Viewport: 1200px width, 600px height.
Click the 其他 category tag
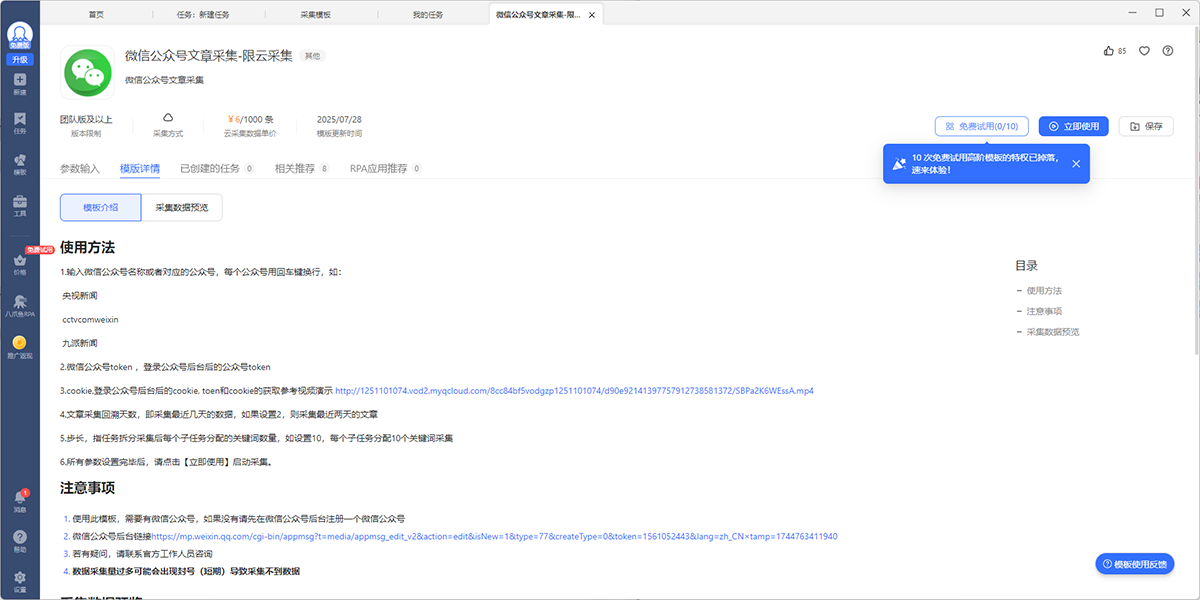(313, 56)
